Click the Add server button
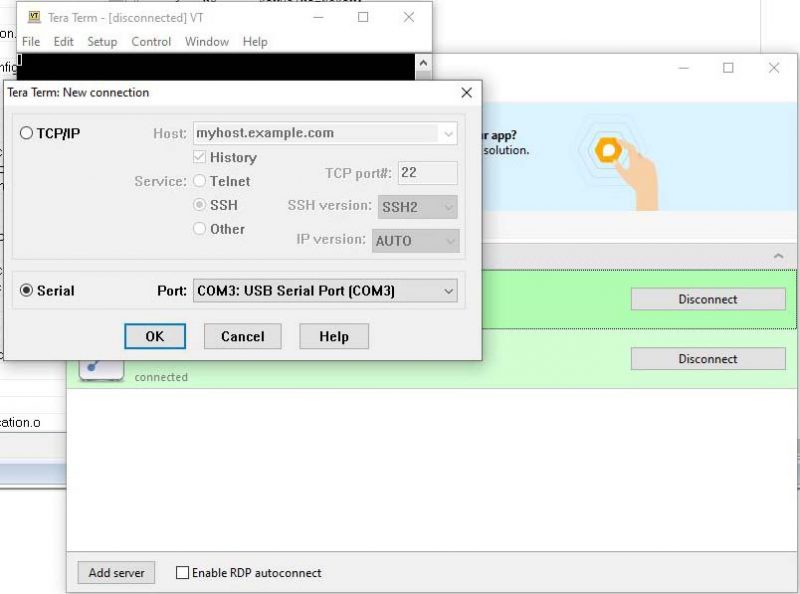 [116, 573]
